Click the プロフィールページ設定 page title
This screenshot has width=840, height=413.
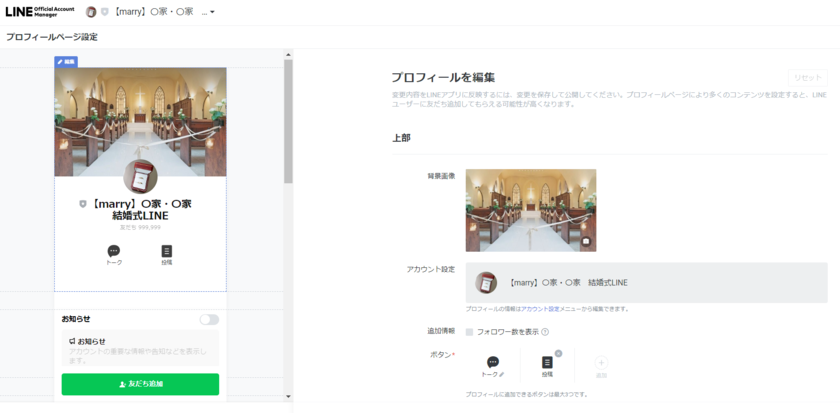click(52, 37)
